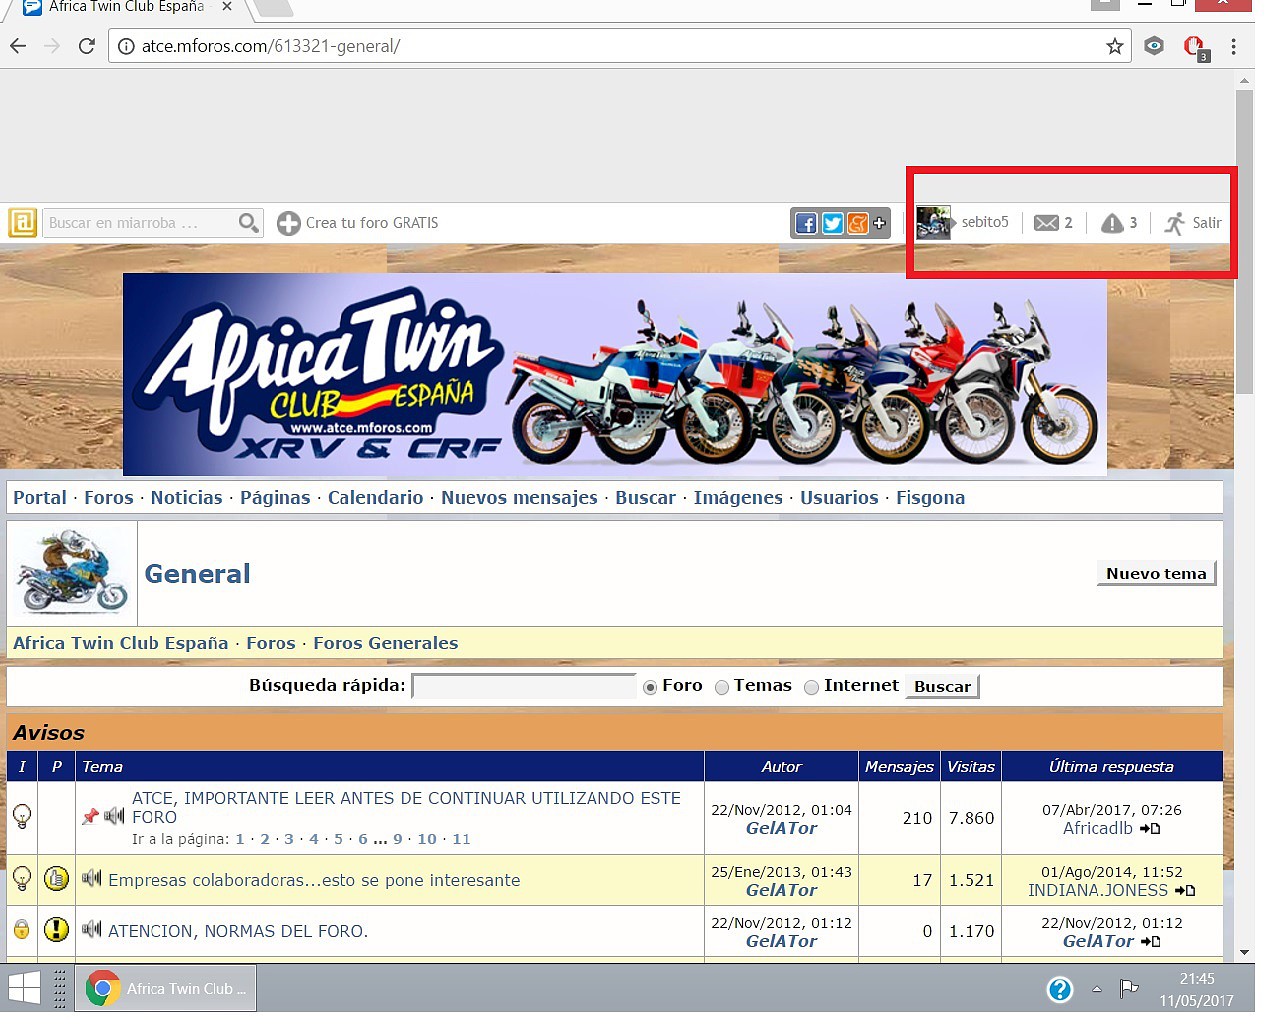Click the Miarroba logo icon
1280x1024 pixels.
coord(22,222)
